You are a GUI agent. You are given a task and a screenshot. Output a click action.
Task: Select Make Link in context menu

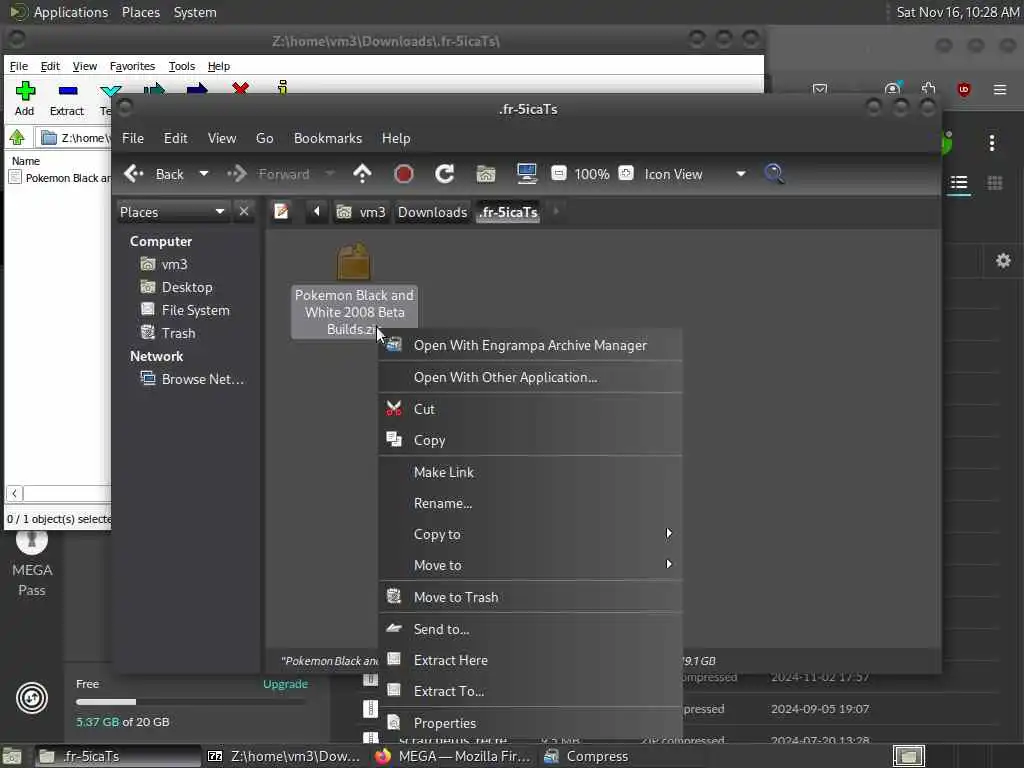[530, 472]
